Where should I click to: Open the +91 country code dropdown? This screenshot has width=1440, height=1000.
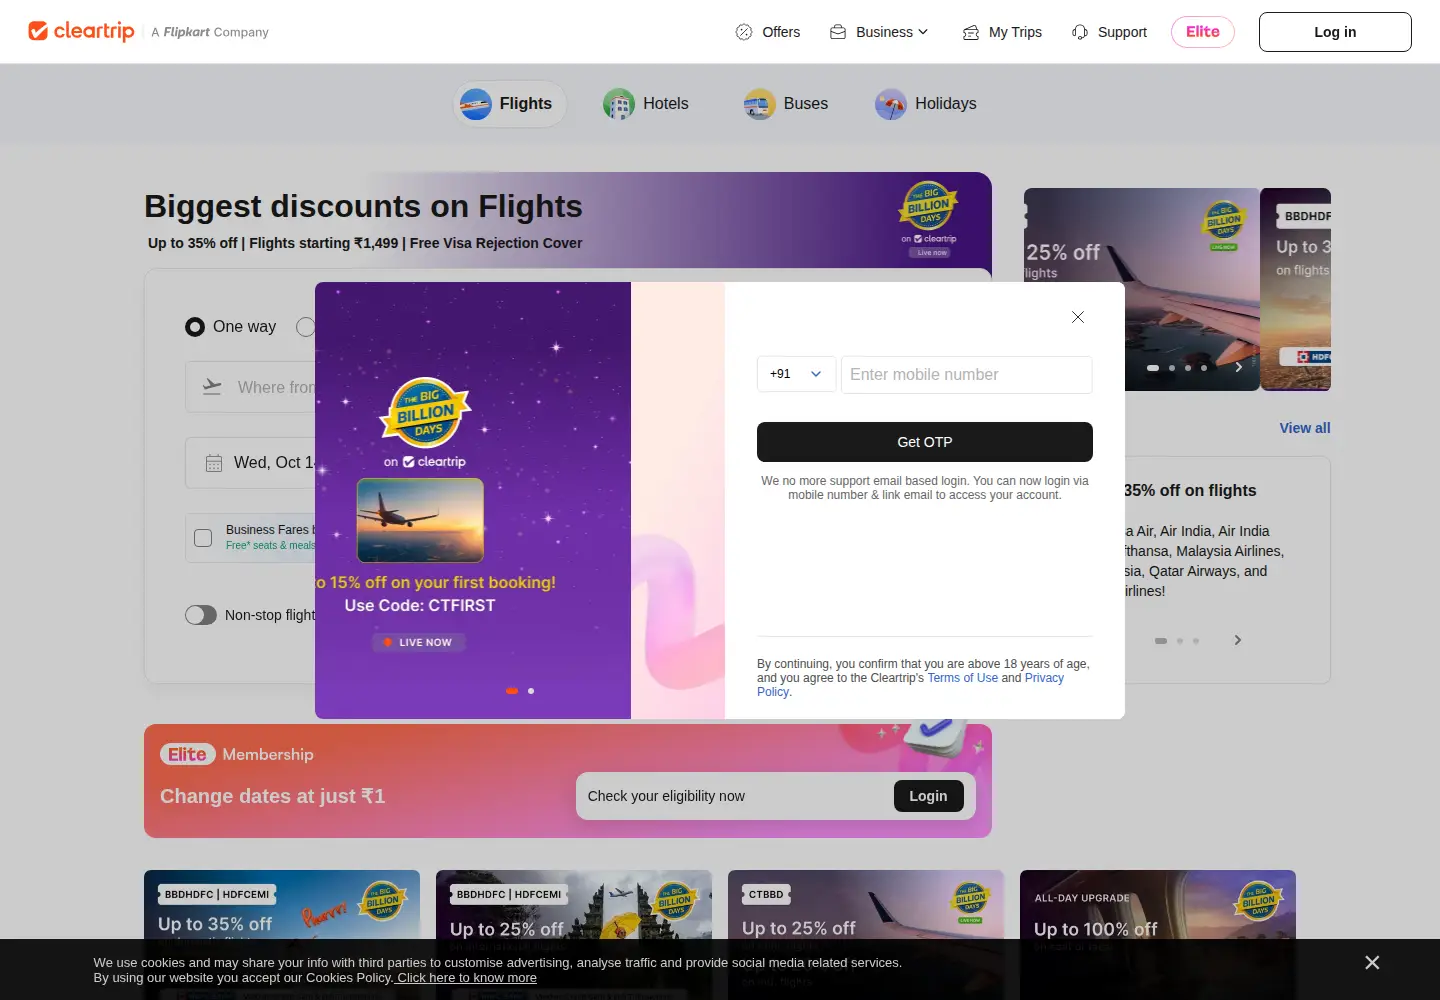point(796,374)
